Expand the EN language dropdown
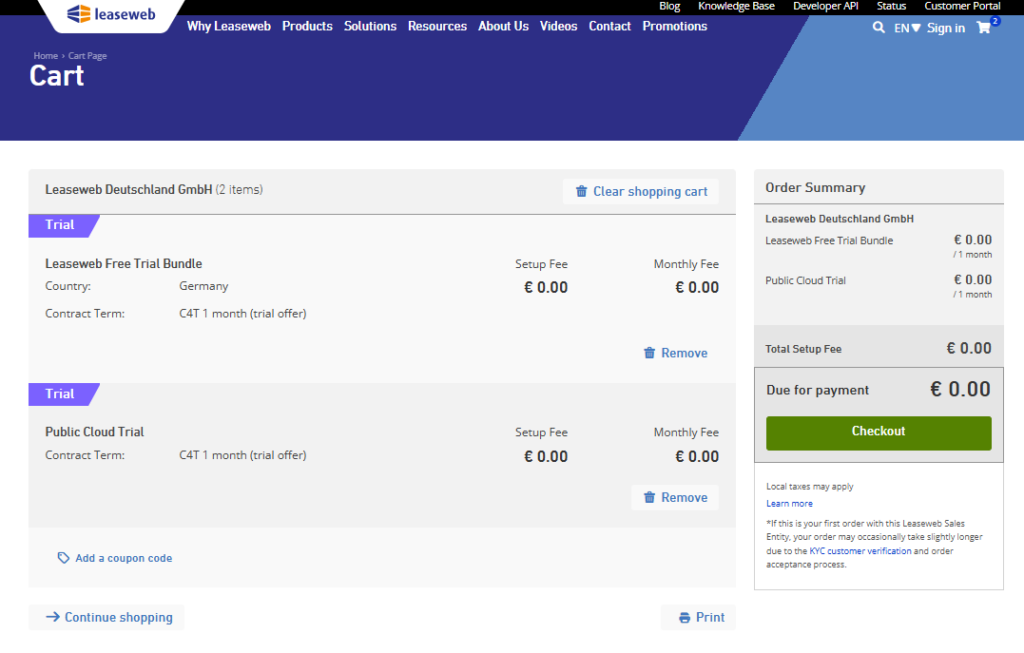This screenshot has height=653, width=1024. click(907, 28)
